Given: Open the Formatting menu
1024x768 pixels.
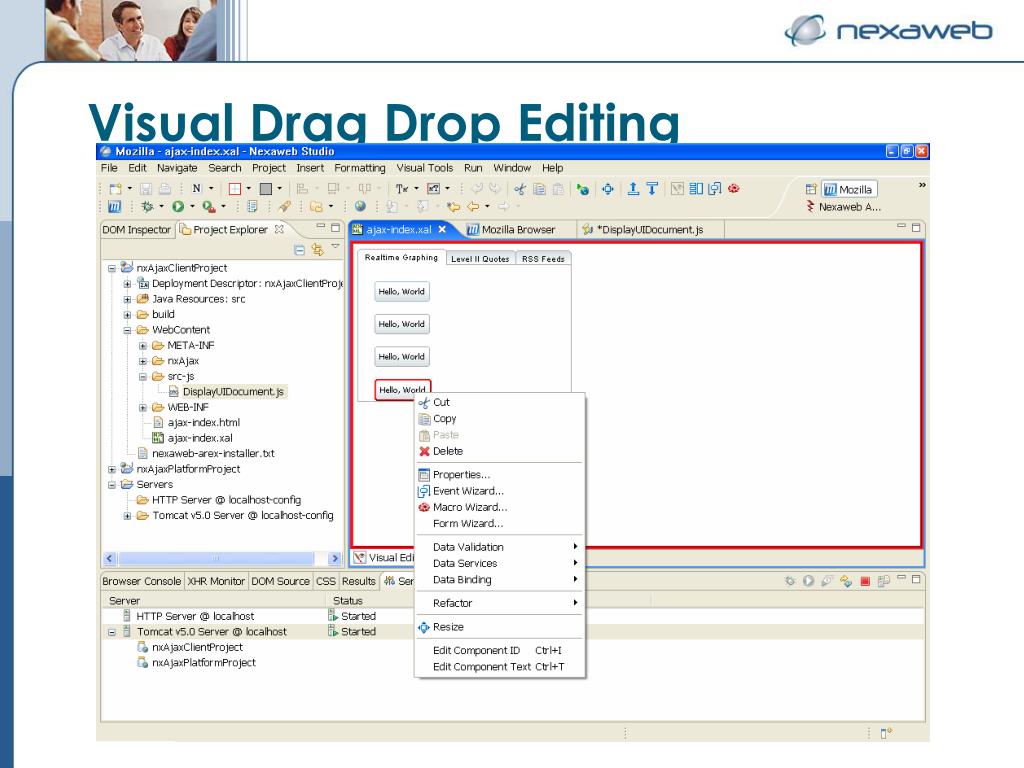Looking at the screenshot, I should 360,168.
